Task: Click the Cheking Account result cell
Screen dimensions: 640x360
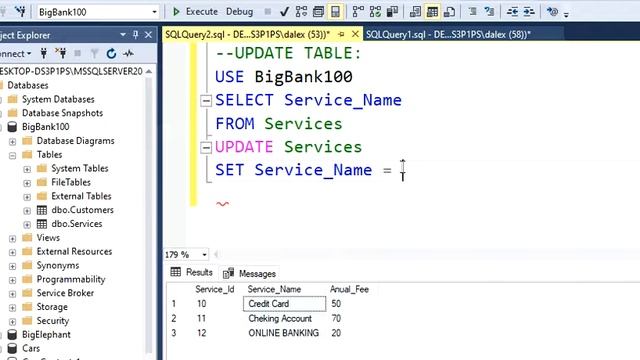Action: coord(284,318)
